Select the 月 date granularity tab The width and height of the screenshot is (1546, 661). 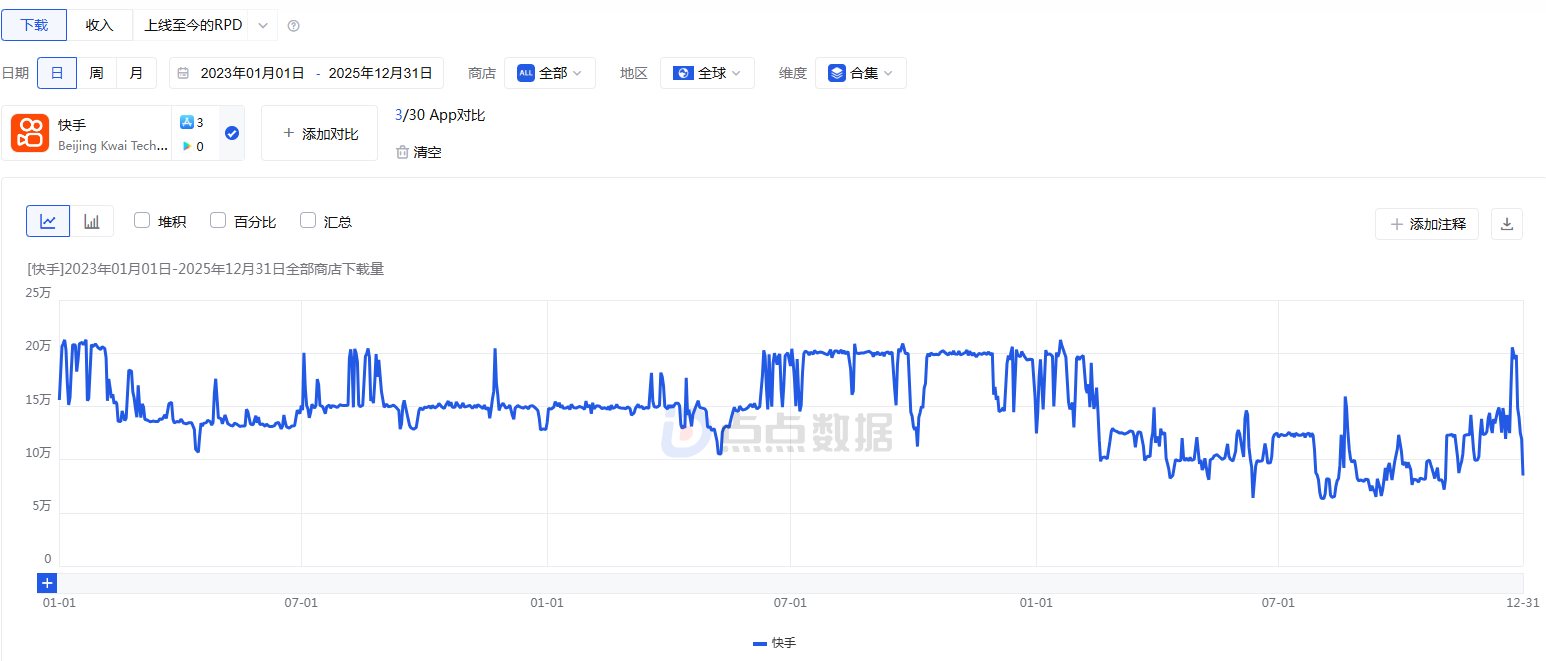tap(136, 72)
